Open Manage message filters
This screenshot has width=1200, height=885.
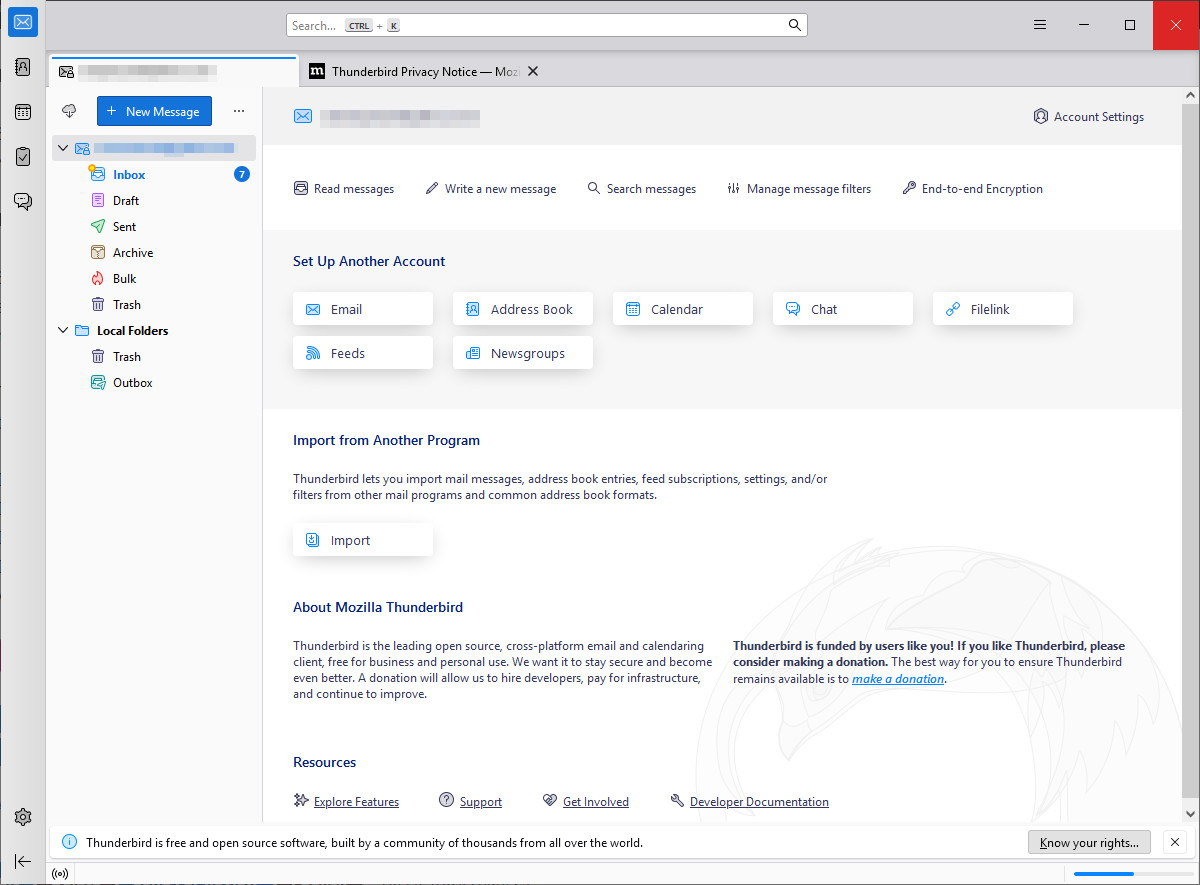point(799,188)
